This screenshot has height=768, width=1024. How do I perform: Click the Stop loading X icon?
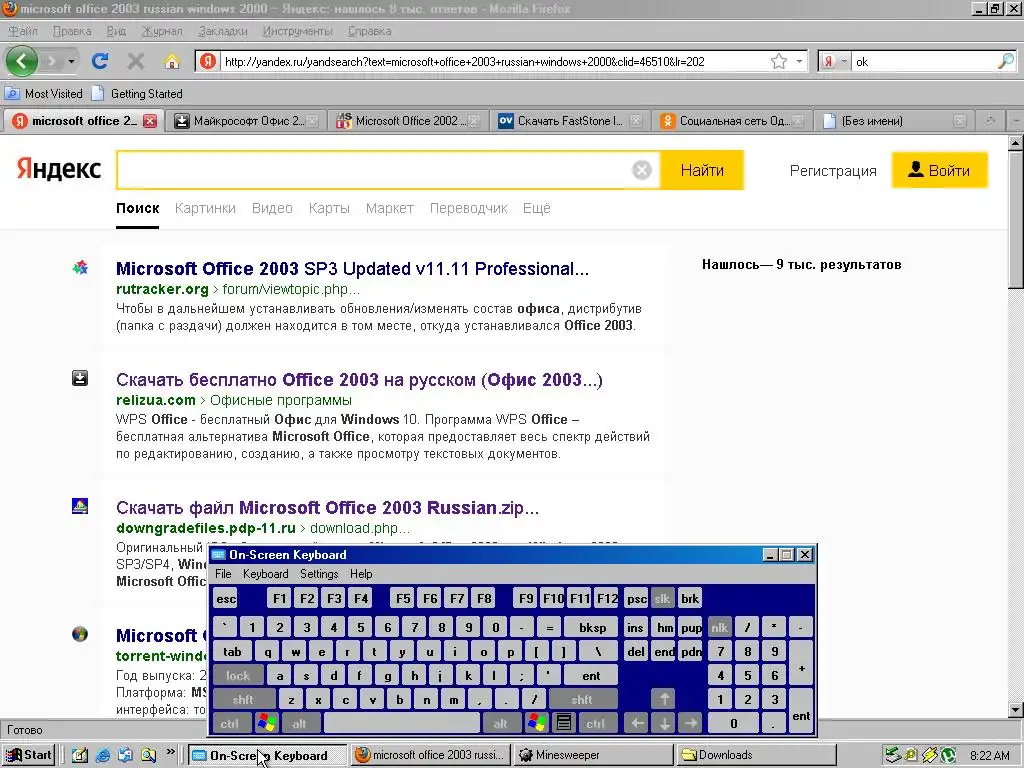136,61
